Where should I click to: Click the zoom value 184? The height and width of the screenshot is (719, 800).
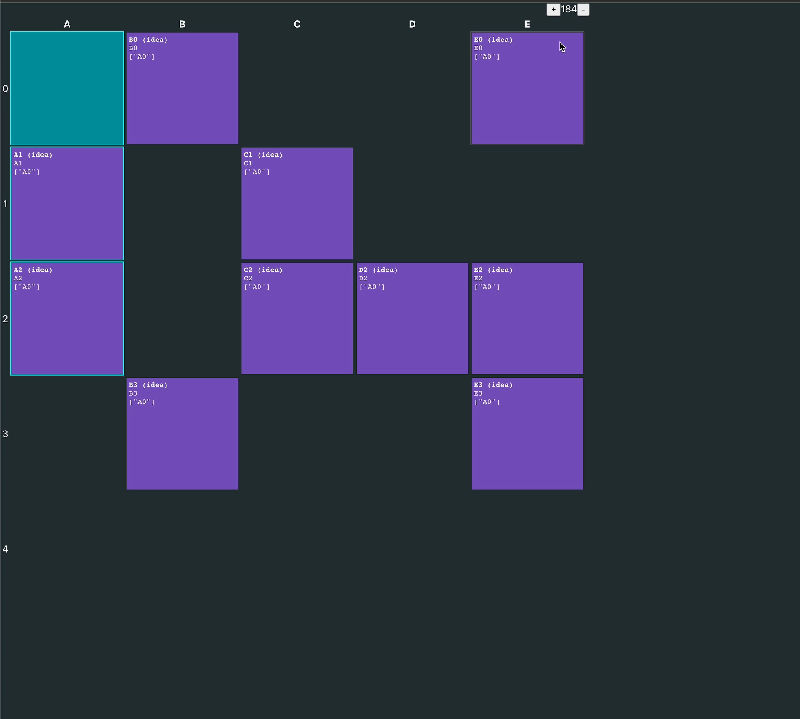click(x=568, y=10)
